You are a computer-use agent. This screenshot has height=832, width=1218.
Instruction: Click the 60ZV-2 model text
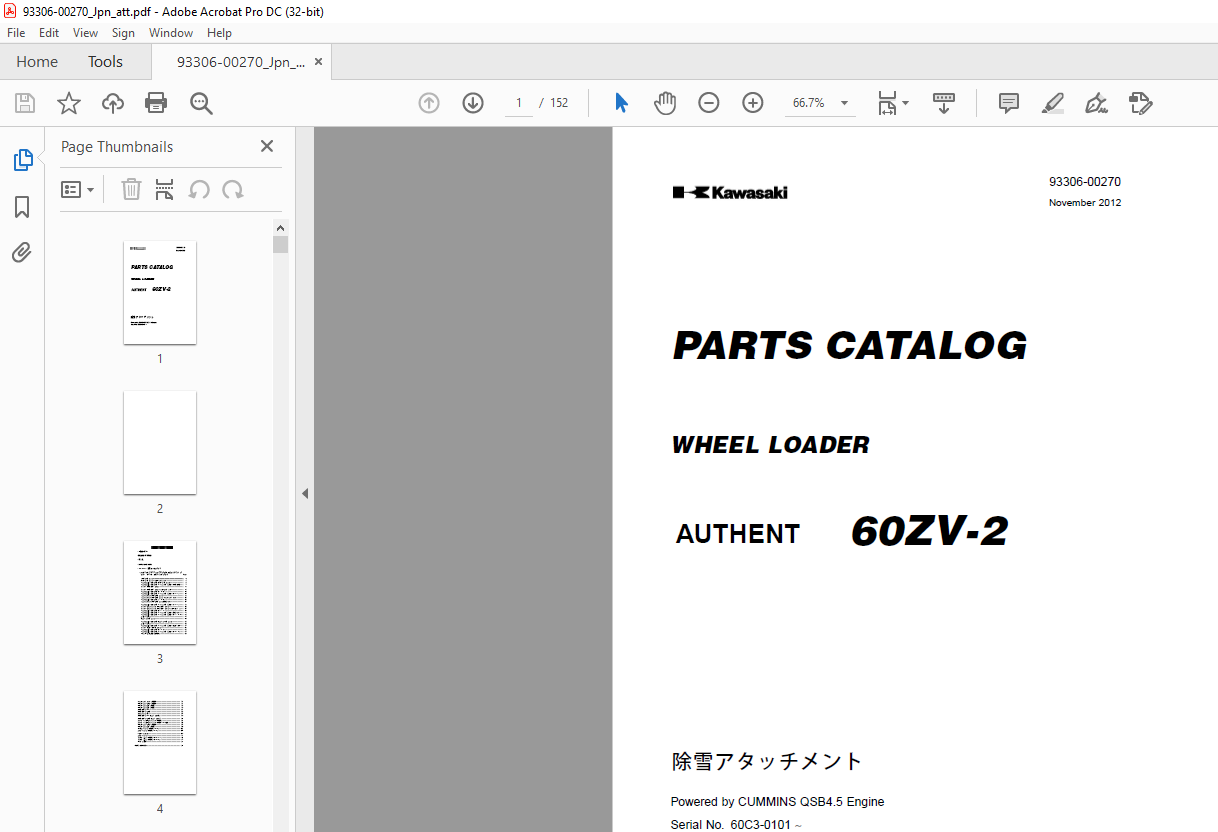point(929,531)
